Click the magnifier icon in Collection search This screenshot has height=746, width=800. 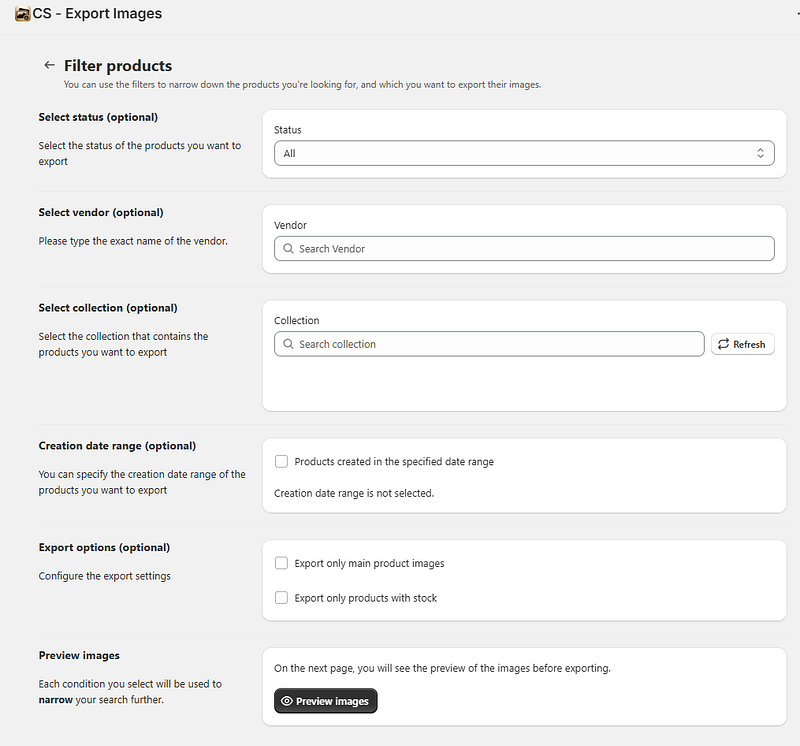click(x=288, y=344)
